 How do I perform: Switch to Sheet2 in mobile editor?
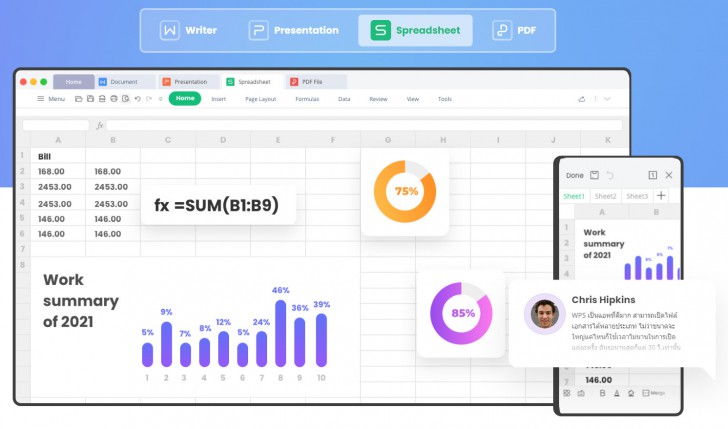(605, 196)
